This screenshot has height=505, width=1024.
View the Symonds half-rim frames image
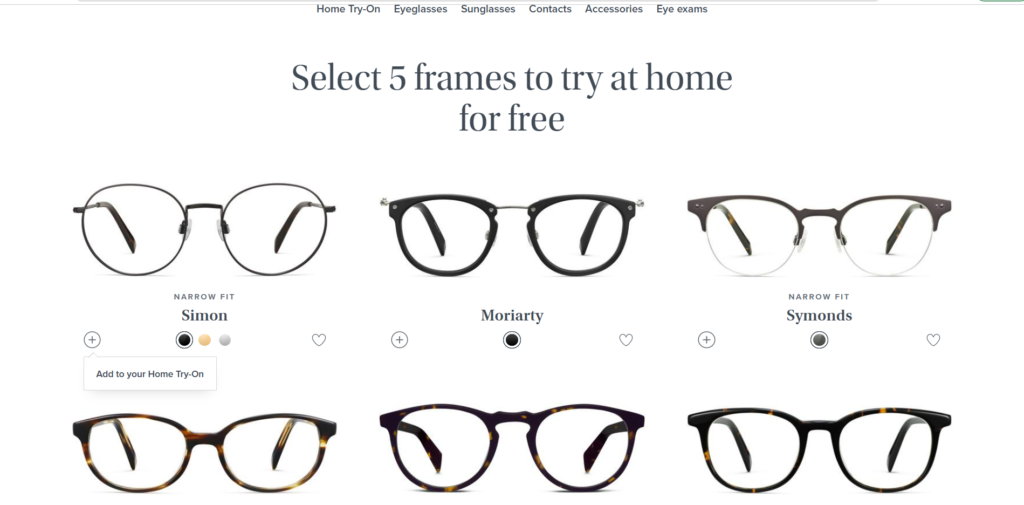(x=819, y=234)
